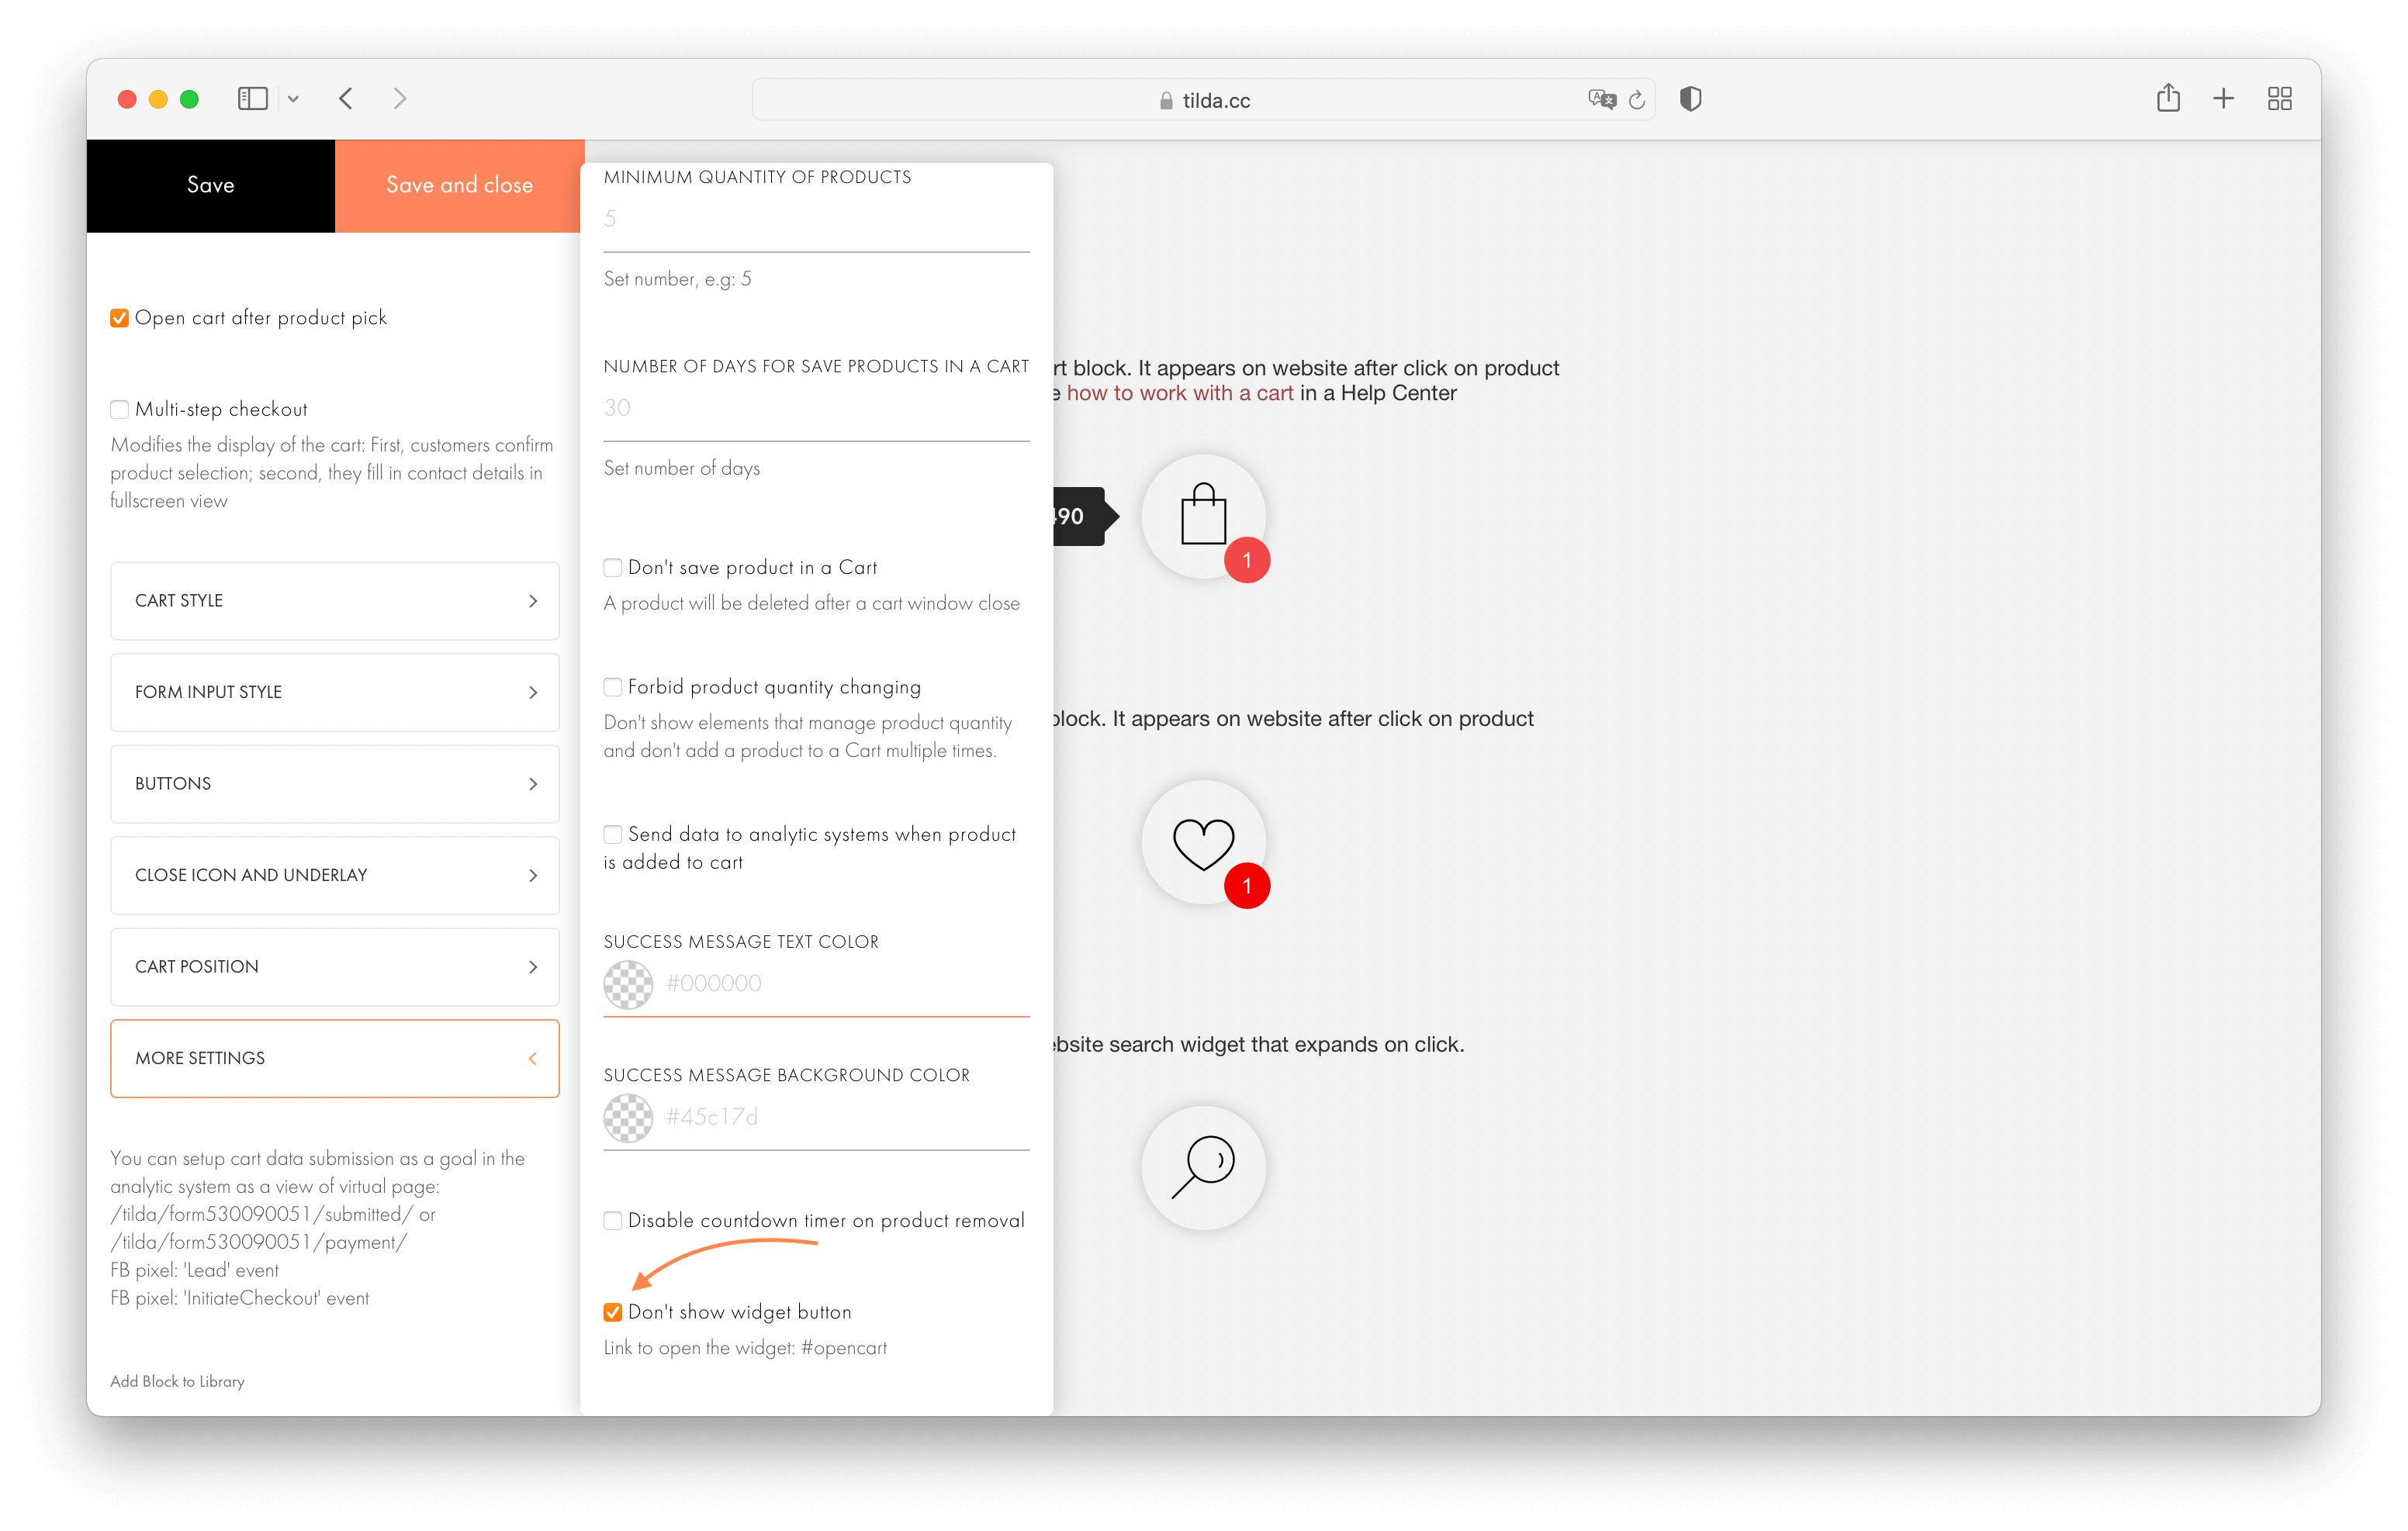Enable Multi-step checkout
The width and height of the screenshot is (2408, 1531).
click(x=119, y=409)
